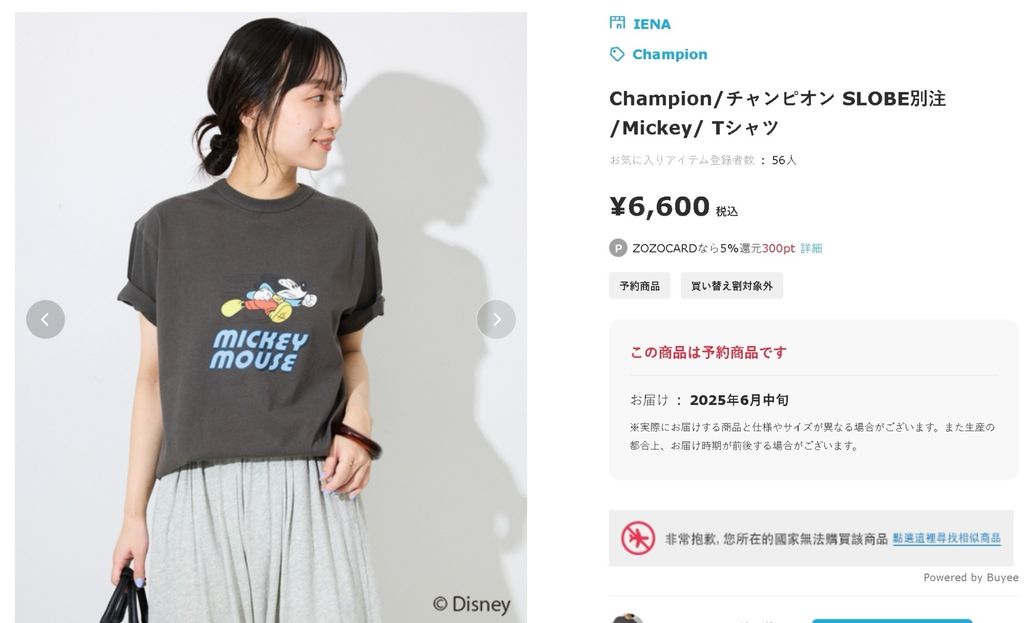Click the Powered by Buyee text

pyautogui.click(x=970, y=577)
